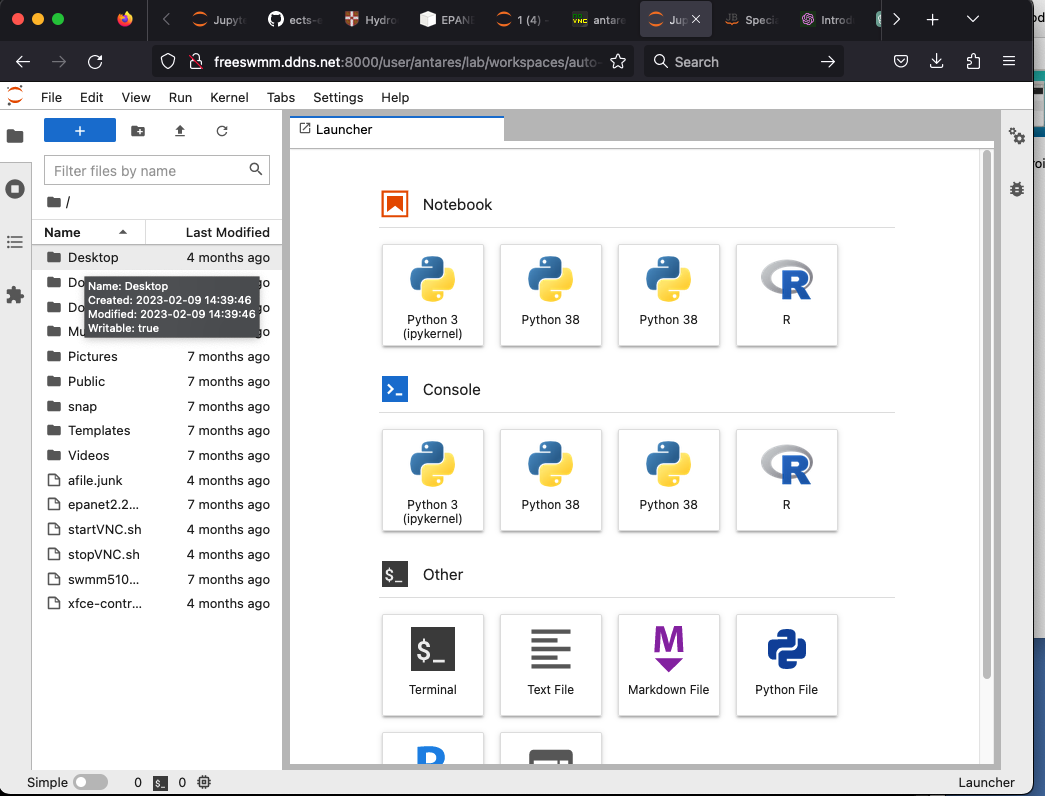This screenshot has width=1045, height=796.
Task: Open the View menu
Action: coord(136,97)
